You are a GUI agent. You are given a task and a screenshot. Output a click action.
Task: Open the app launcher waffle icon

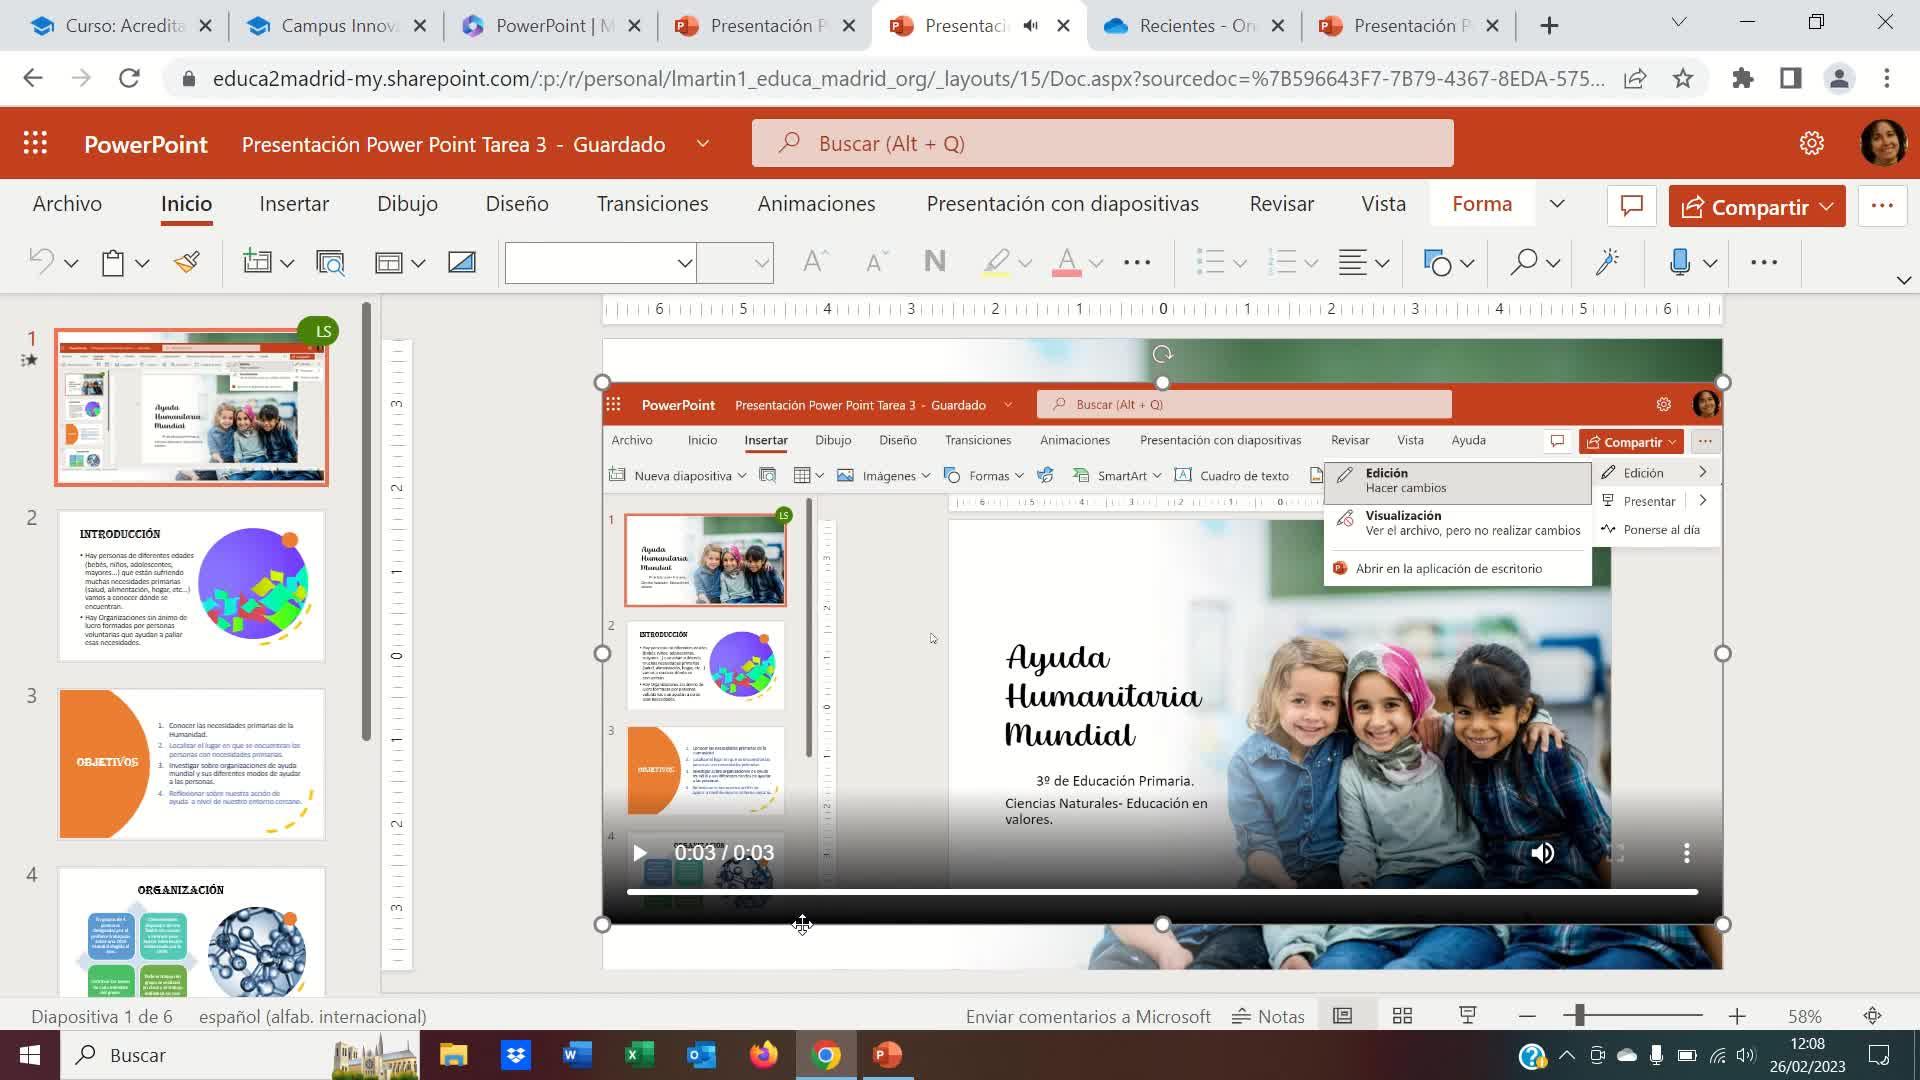[x=36, y=144]
